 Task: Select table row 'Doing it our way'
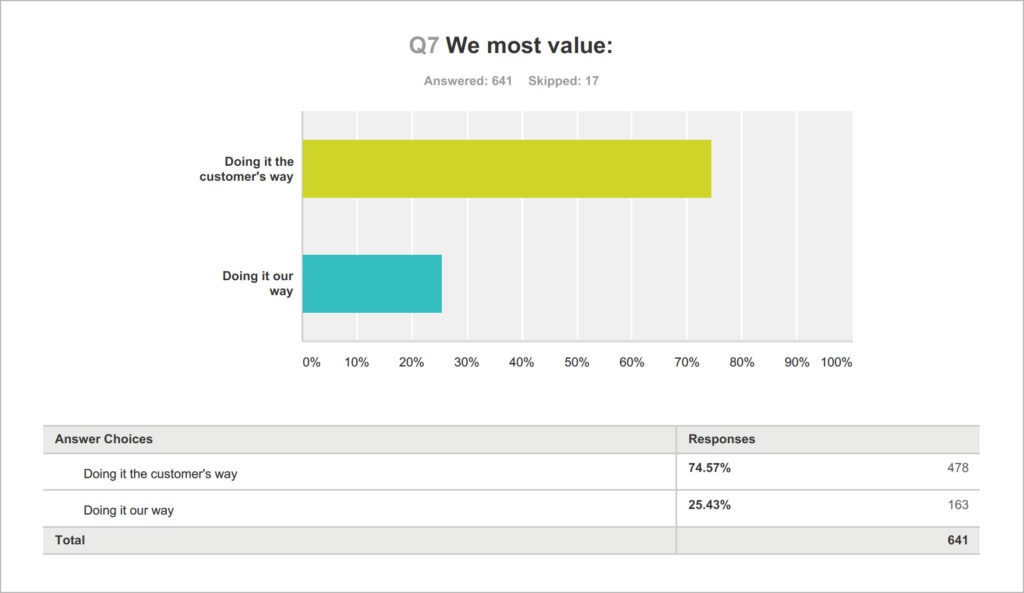pyautogui.click(x=129, y=510)
